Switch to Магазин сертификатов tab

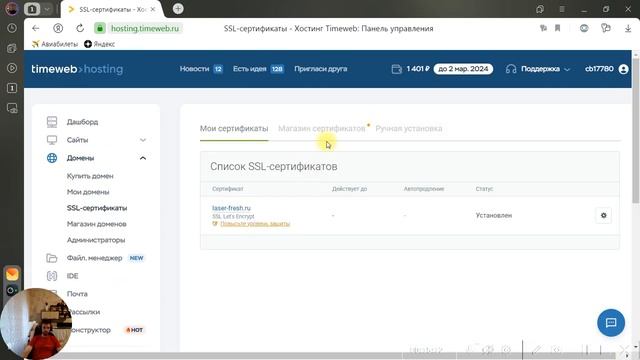click(322, 129)
